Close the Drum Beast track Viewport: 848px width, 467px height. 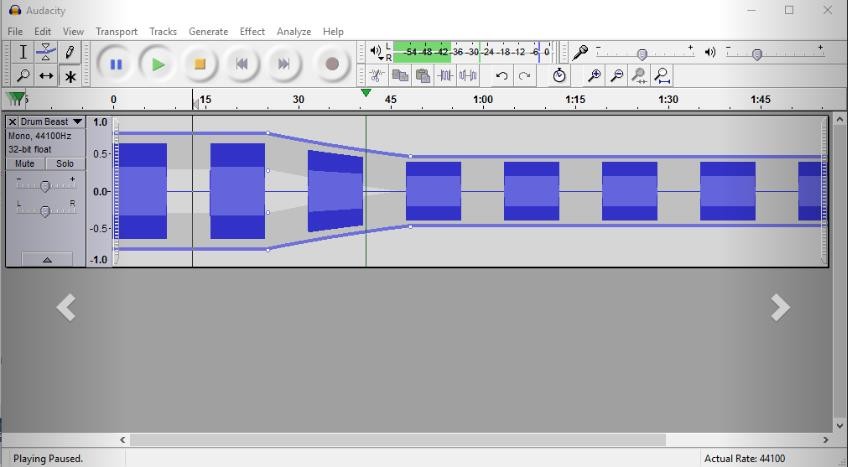pos(12,122)
